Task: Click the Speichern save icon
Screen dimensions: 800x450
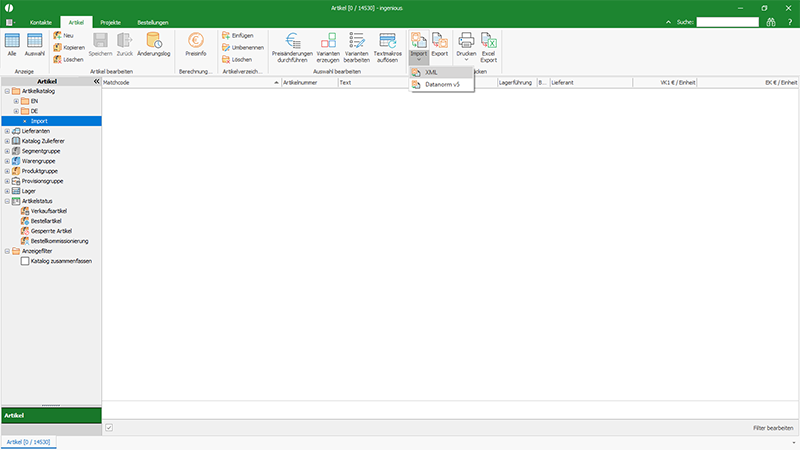Action: pos(100,44)
